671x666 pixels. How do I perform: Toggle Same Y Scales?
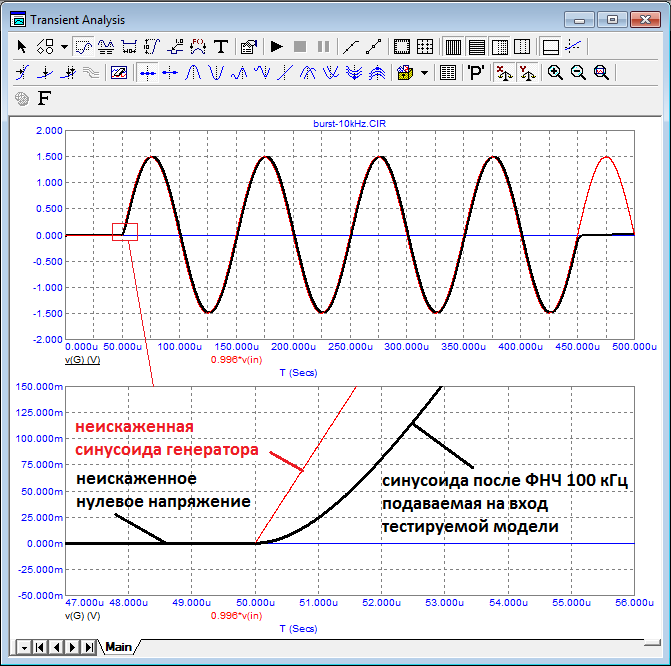pos(527,73)
